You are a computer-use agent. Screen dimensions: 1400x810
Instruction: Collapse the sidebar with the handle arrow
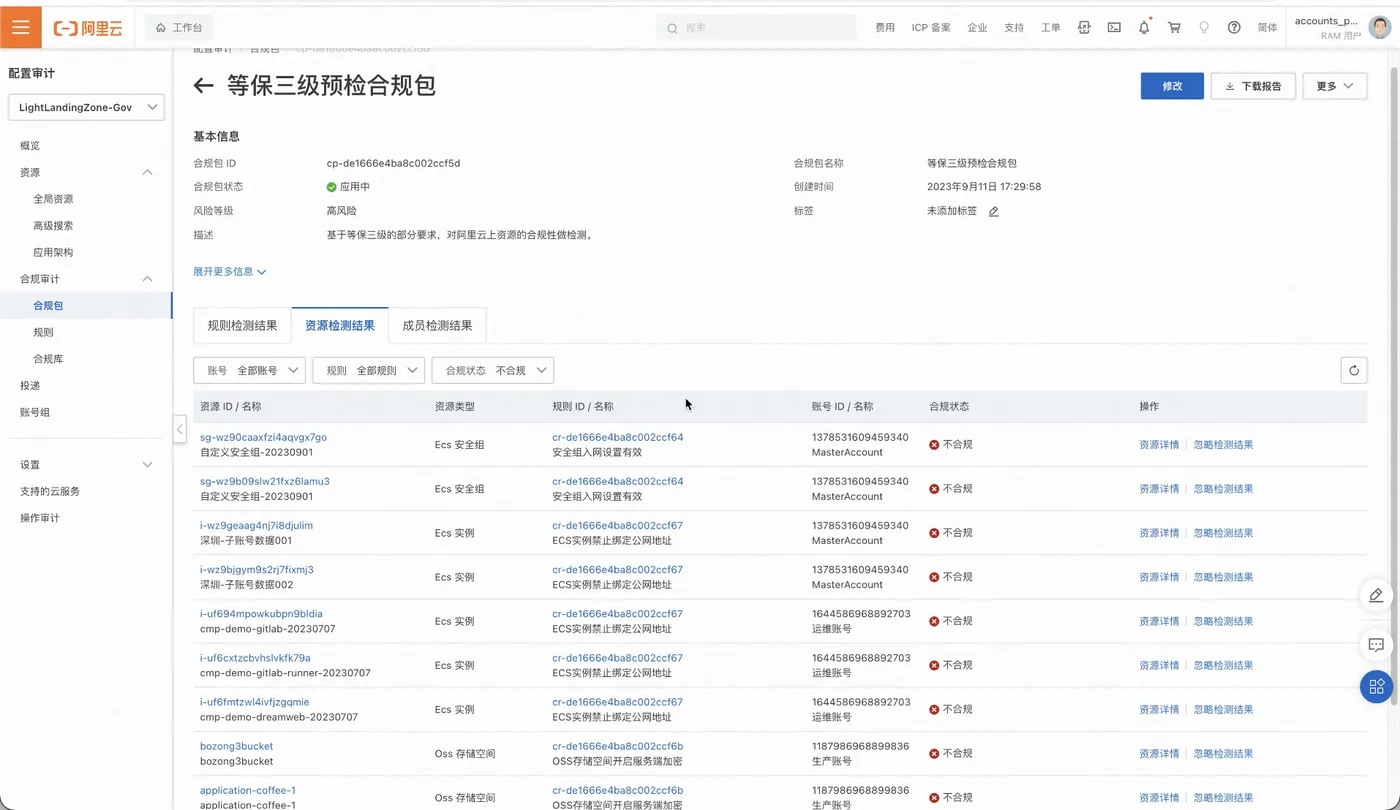pos(179,430)
